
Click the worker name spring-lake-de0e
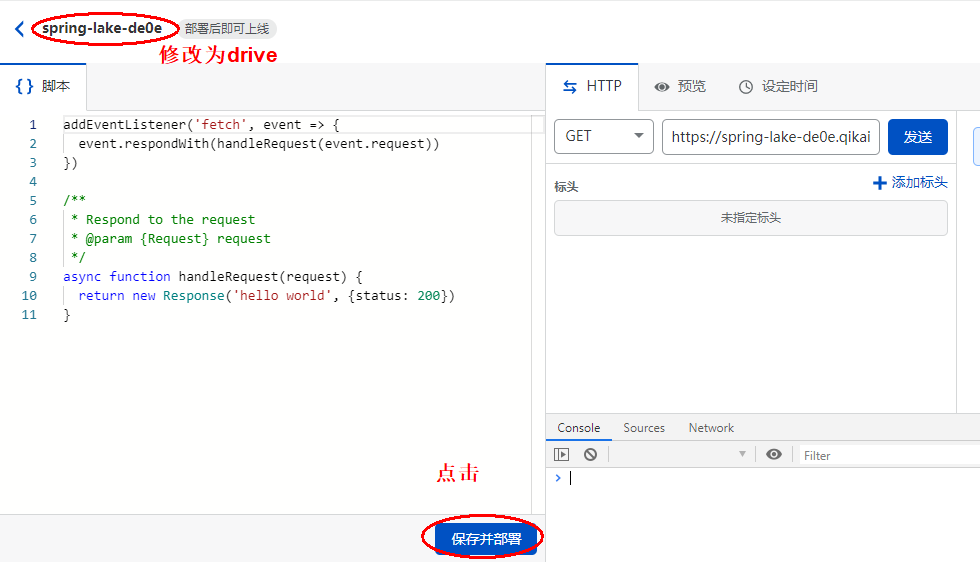click(102, 29)
